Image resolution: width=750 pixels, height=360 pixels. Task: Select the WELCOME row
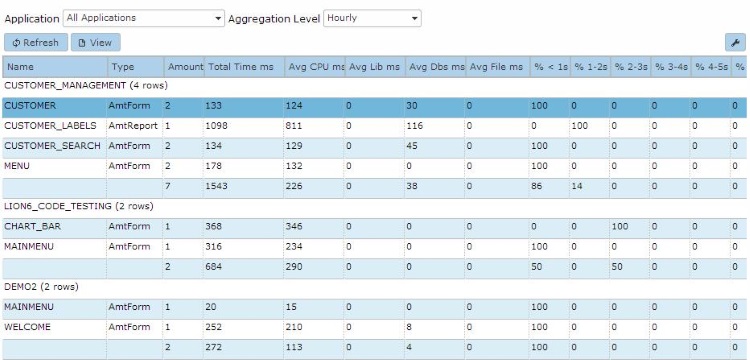tap(374, 327)
